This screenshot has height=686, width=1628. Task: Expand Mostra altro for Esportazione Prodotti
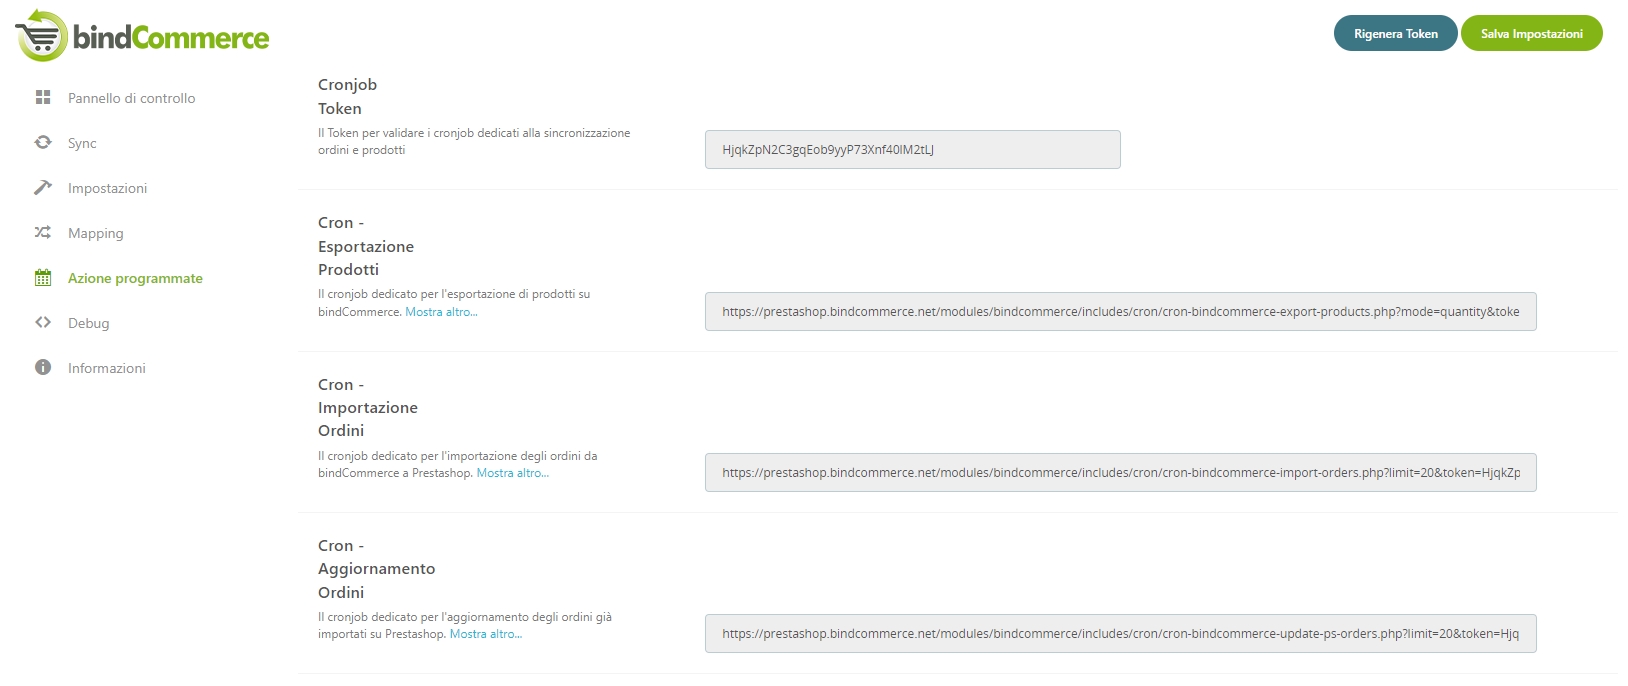click(441, 312)
